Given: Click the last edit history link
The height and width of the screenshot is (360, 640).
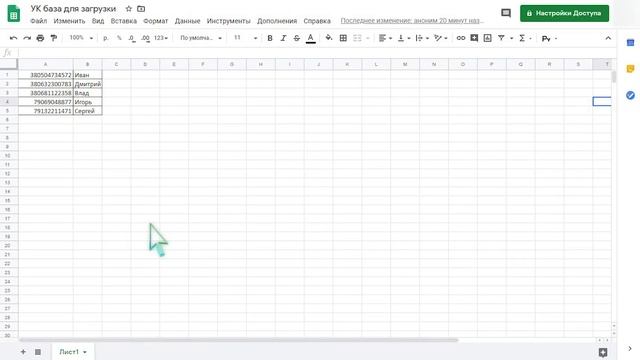Looking at the screenshot, I should pos(412,20).
